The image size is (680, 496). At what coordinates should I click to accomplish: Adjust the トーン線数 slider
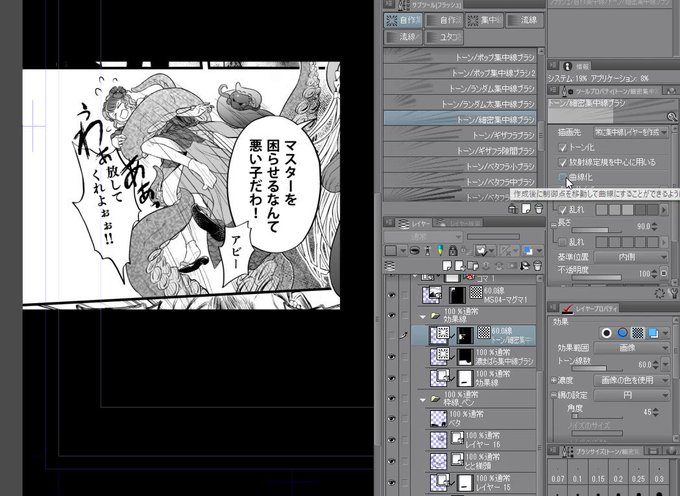click(x=597, y=369)
